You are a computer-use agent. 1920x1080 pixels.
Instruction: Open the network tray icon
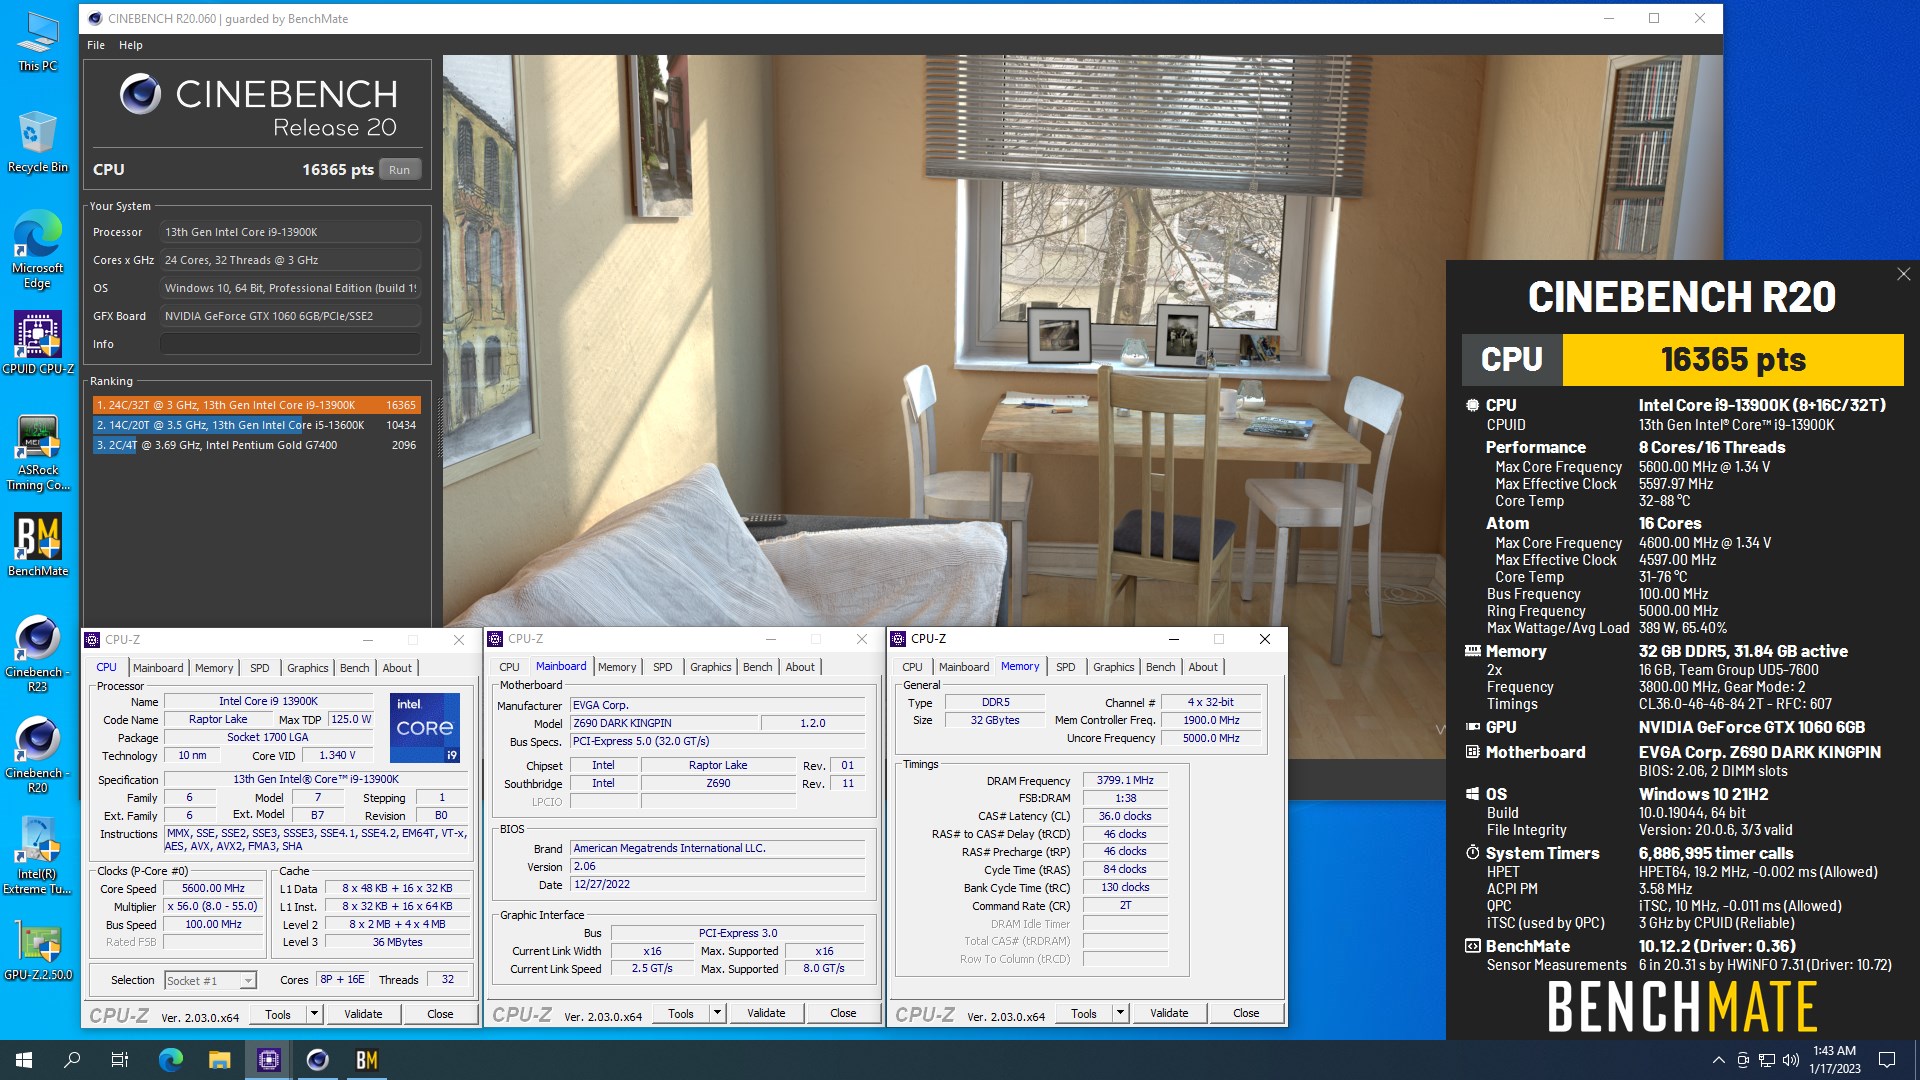(1767, 1060)
